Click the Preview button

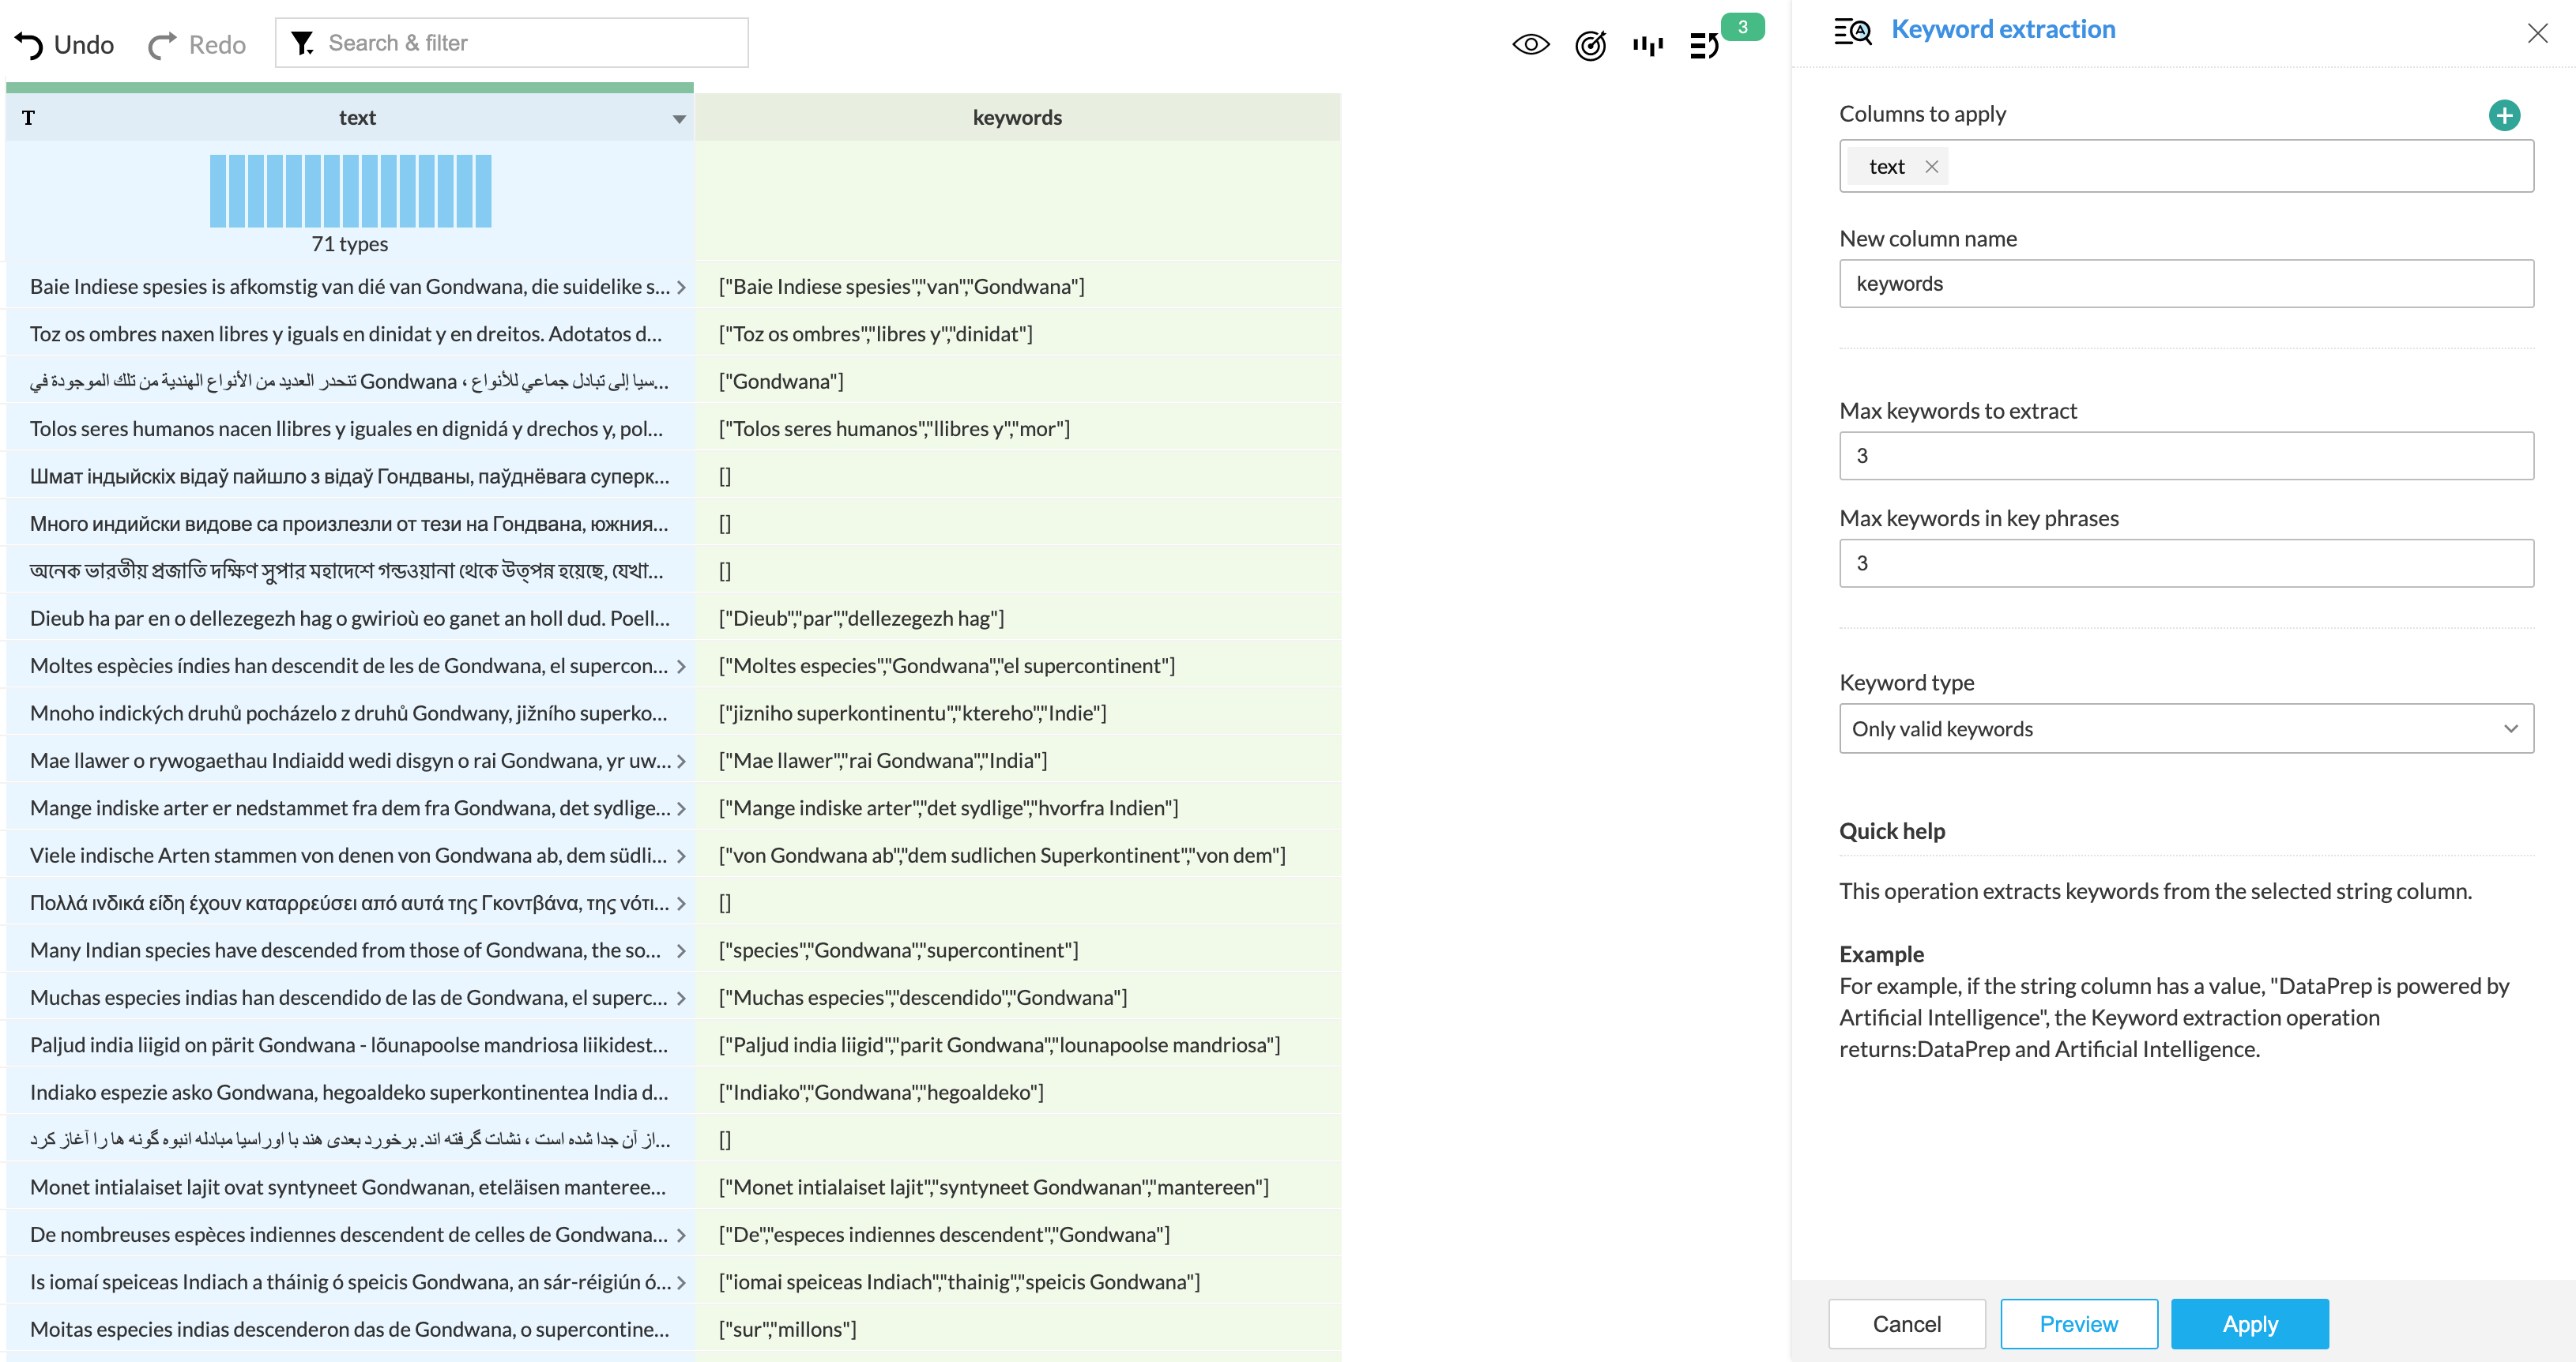coord(2078,1324)
